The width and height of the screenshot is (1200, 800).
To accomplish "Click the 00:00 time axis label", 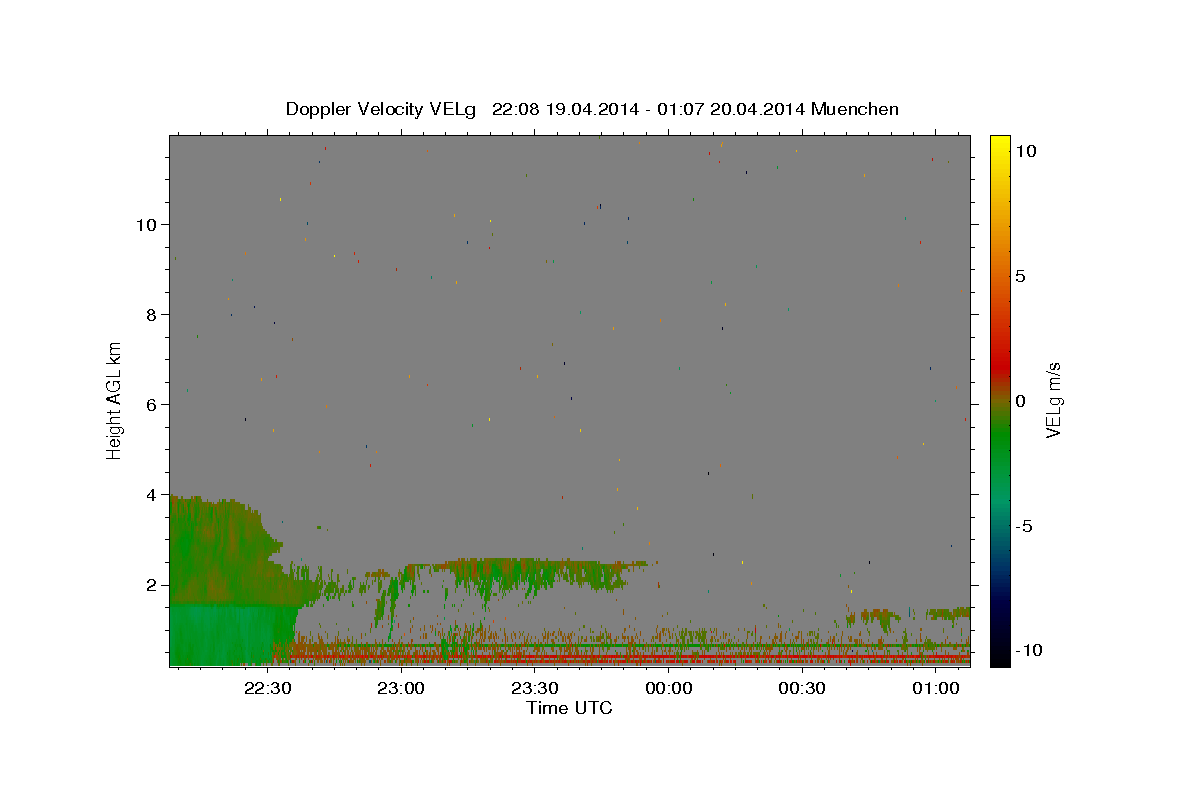I will click(x=669, y=689).
